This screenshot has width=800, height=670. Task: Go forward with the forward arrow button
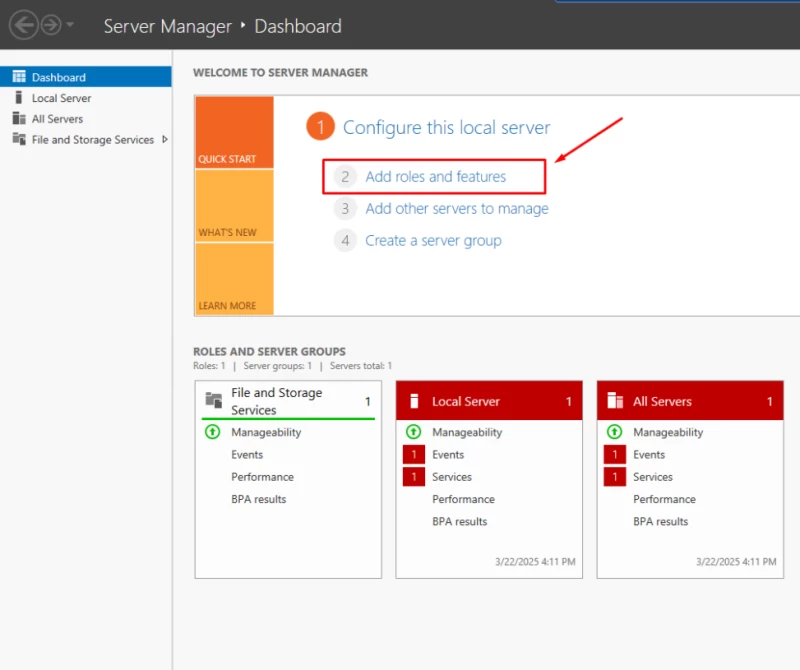coord(51,25)
